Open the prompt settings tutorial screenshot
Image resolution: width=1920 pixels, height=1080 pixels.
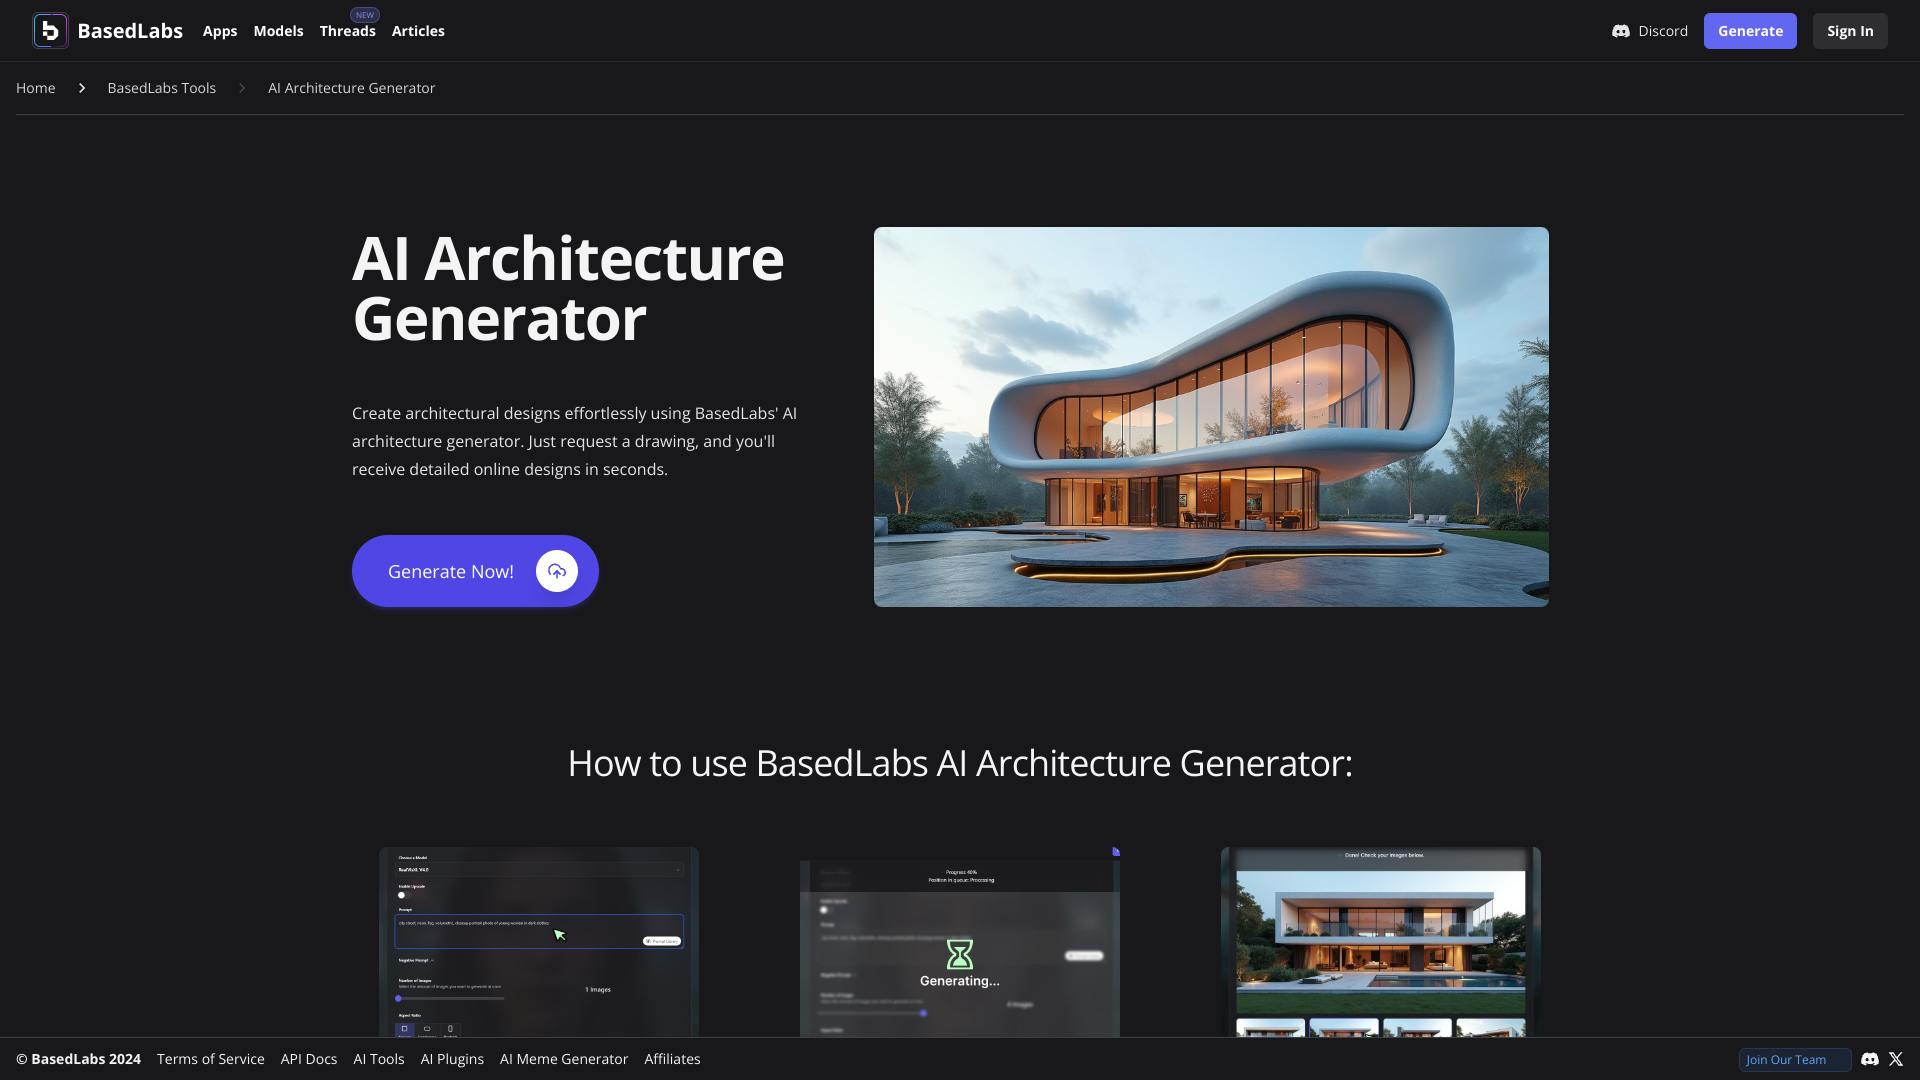tap(539, 942)
